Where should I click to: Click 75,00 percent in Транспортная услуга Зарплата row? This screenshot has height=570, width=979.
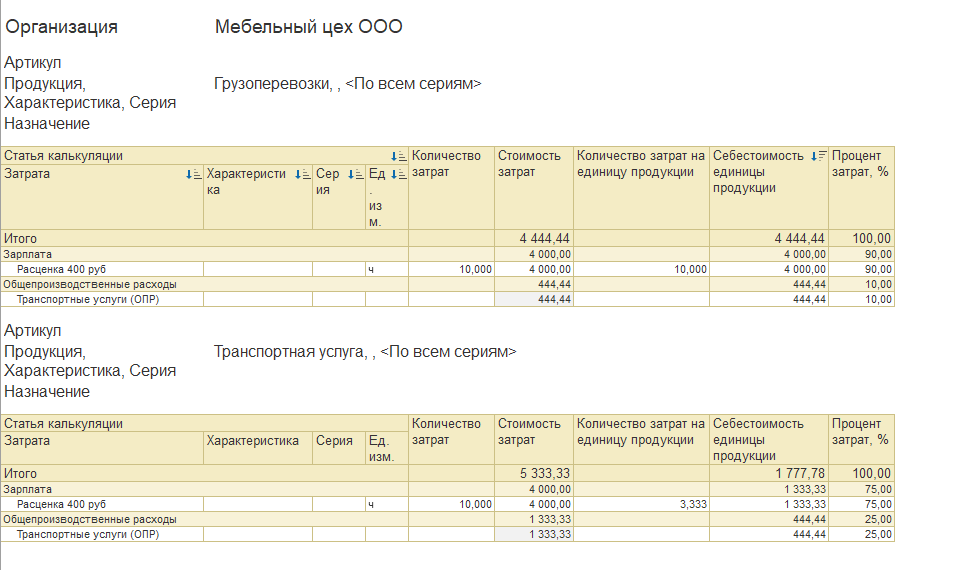(878, 489)
